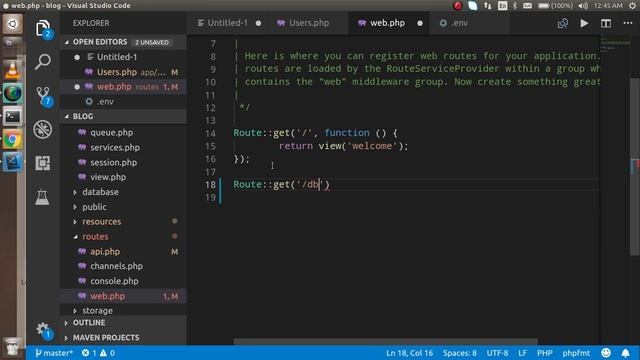Switch to the .env tab
This screenshot has height=360, width=640.
coord(459,23)
